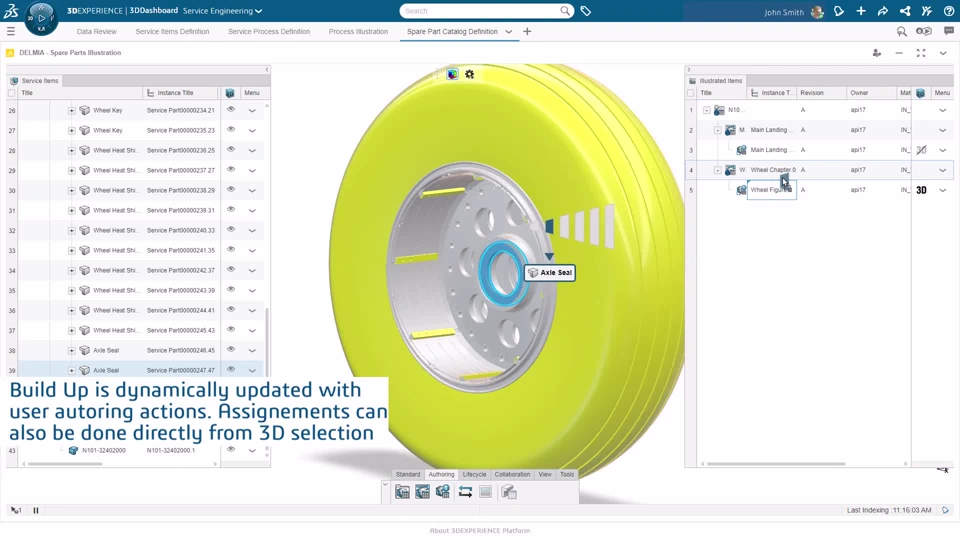Open menu chevron for row 28 Heat Shield
Screen dimensions: 960x540
[x=252, y=151]
